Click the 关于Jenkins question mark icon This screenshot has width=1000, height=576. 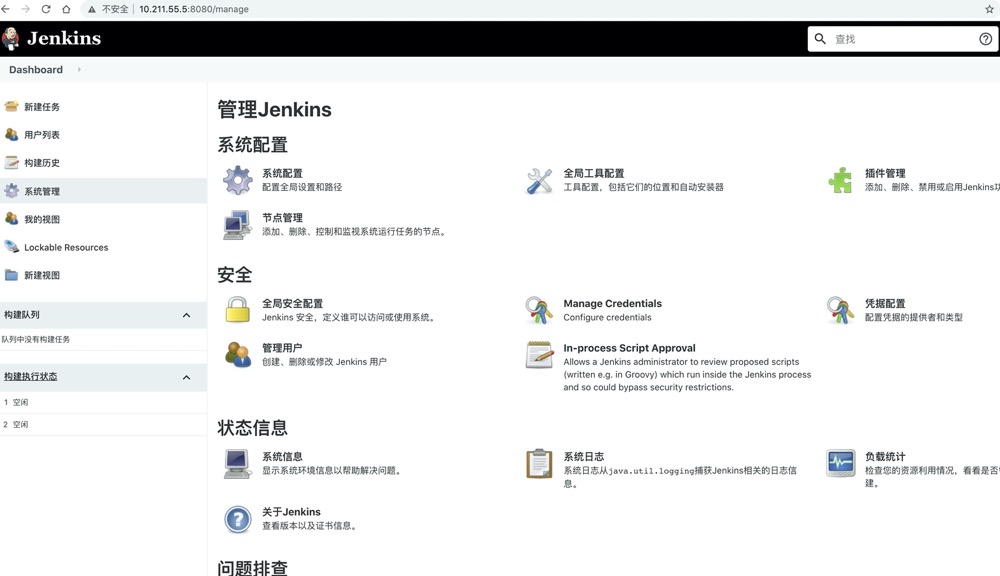click(x=237, y=519)
